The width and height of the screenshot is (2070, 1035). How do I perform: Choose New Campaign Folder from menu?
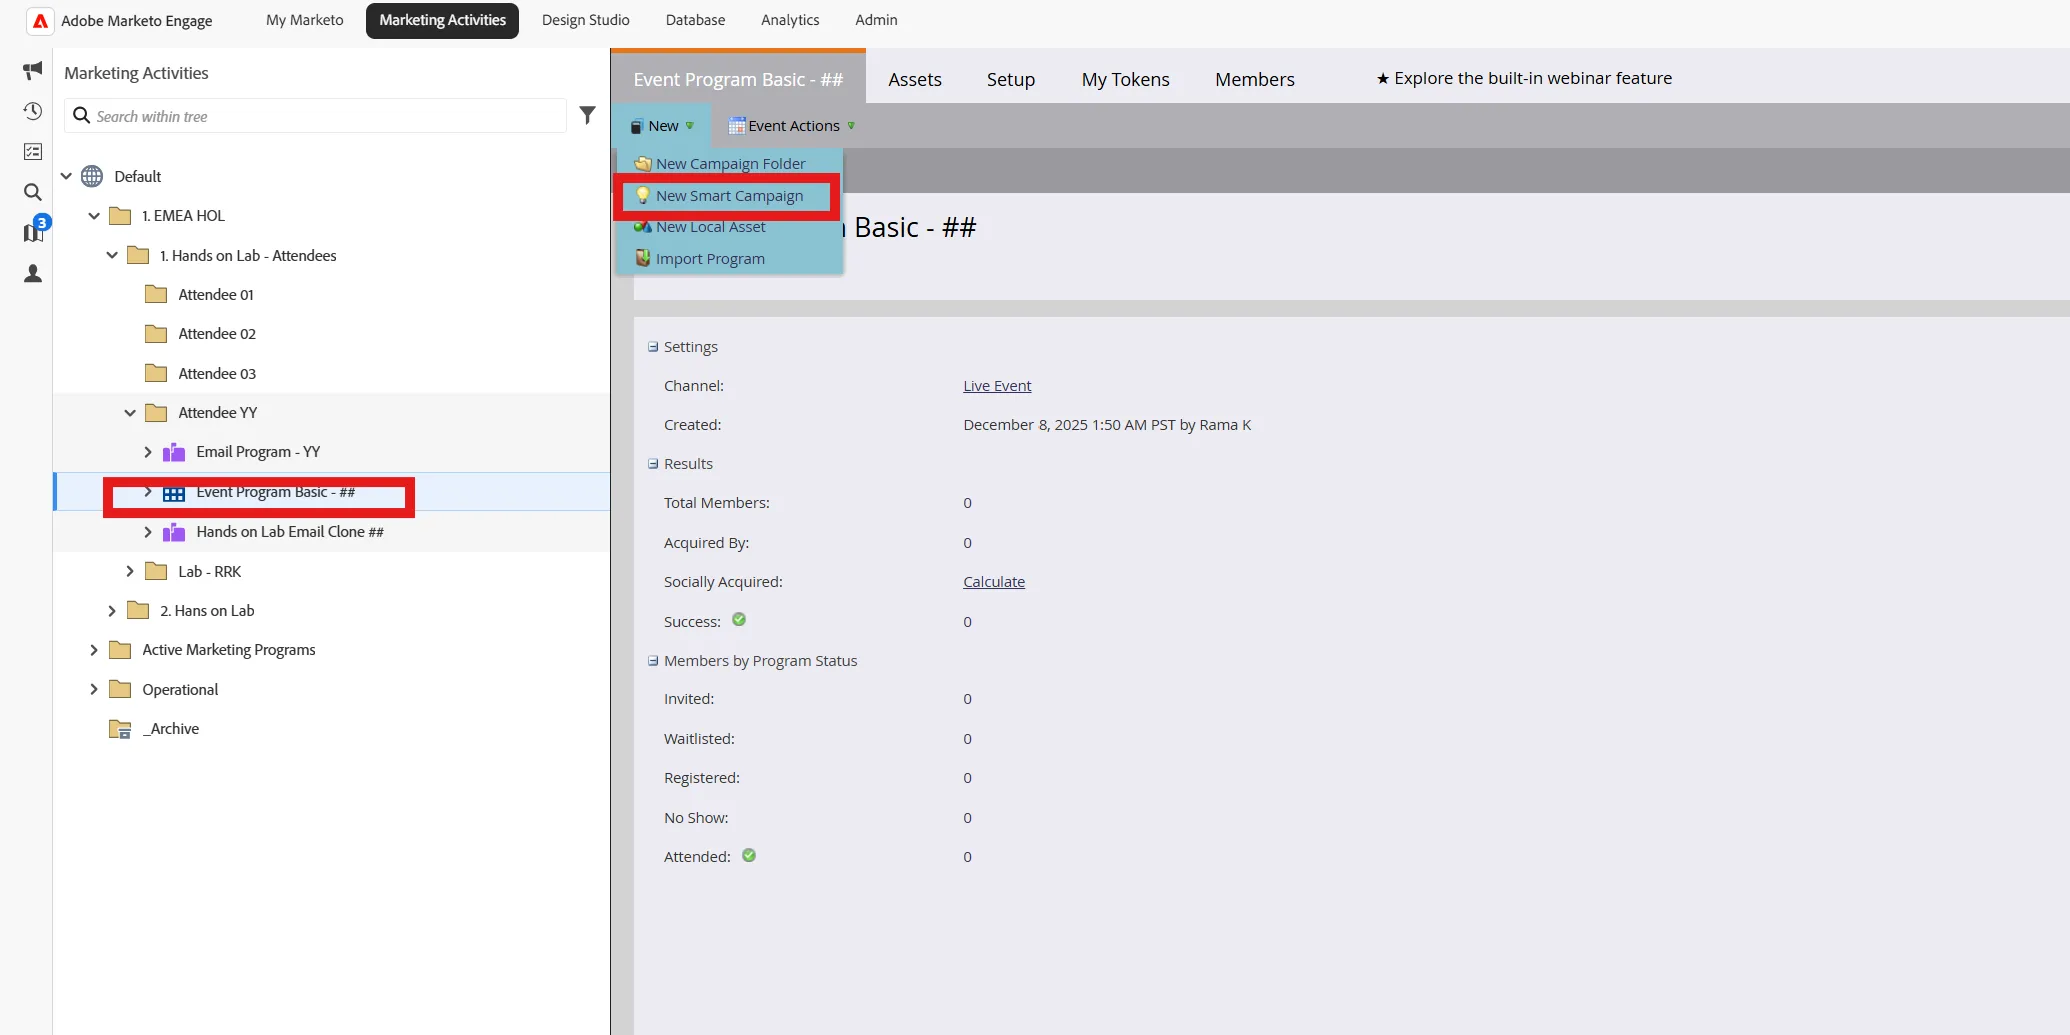(x=729, y=164)
